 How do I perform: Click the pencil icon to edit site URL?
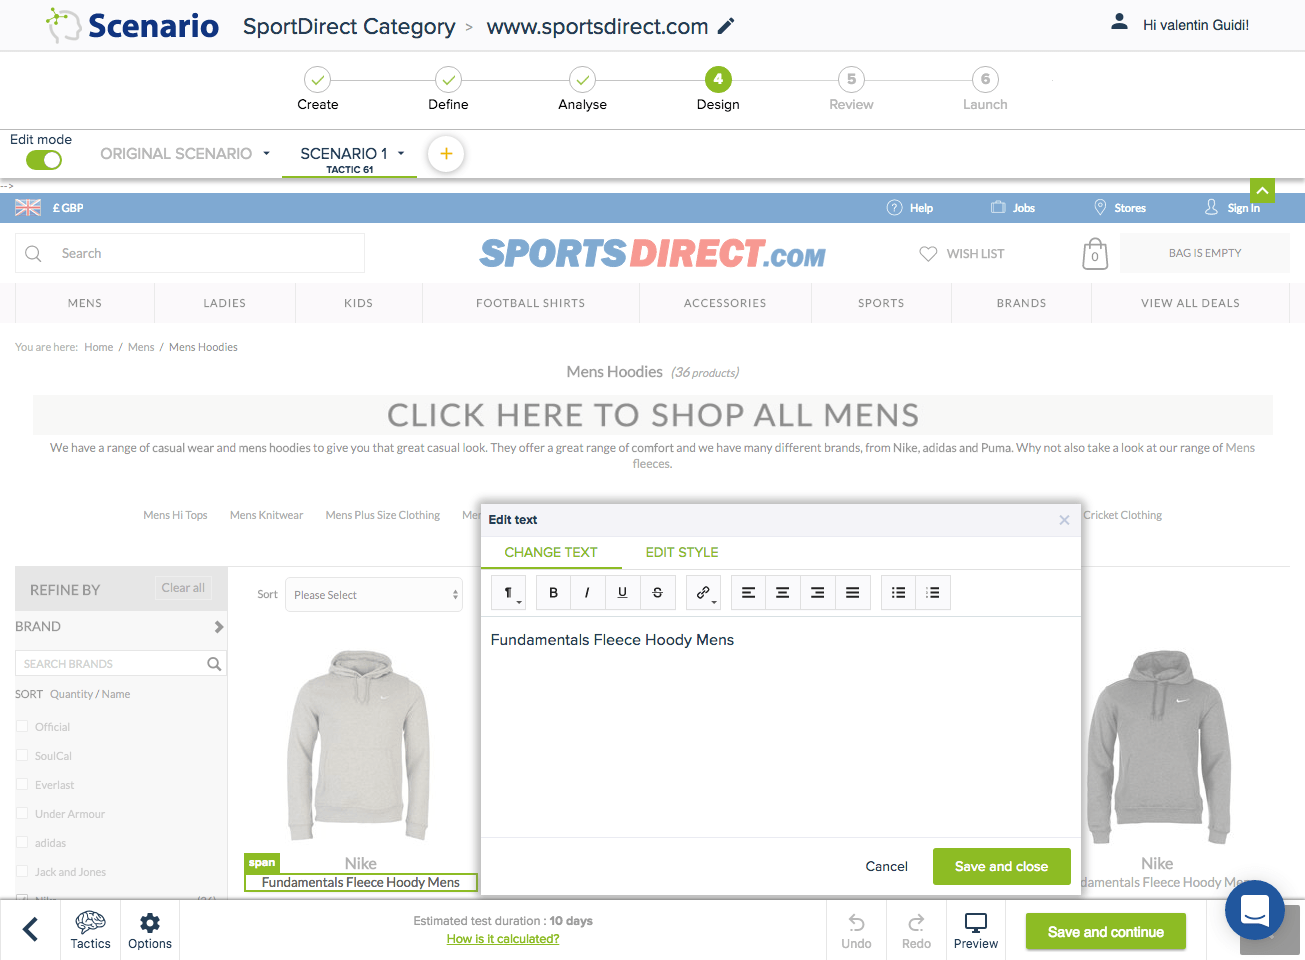click(x=726, y=26)
